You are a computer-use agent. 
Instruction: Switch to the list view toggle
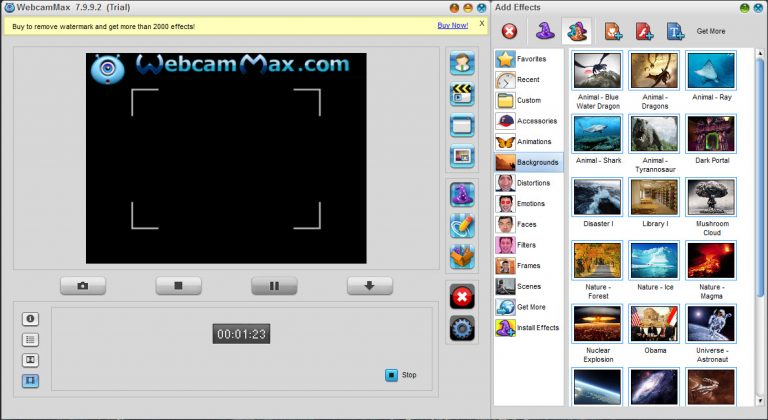pos(31,340)
